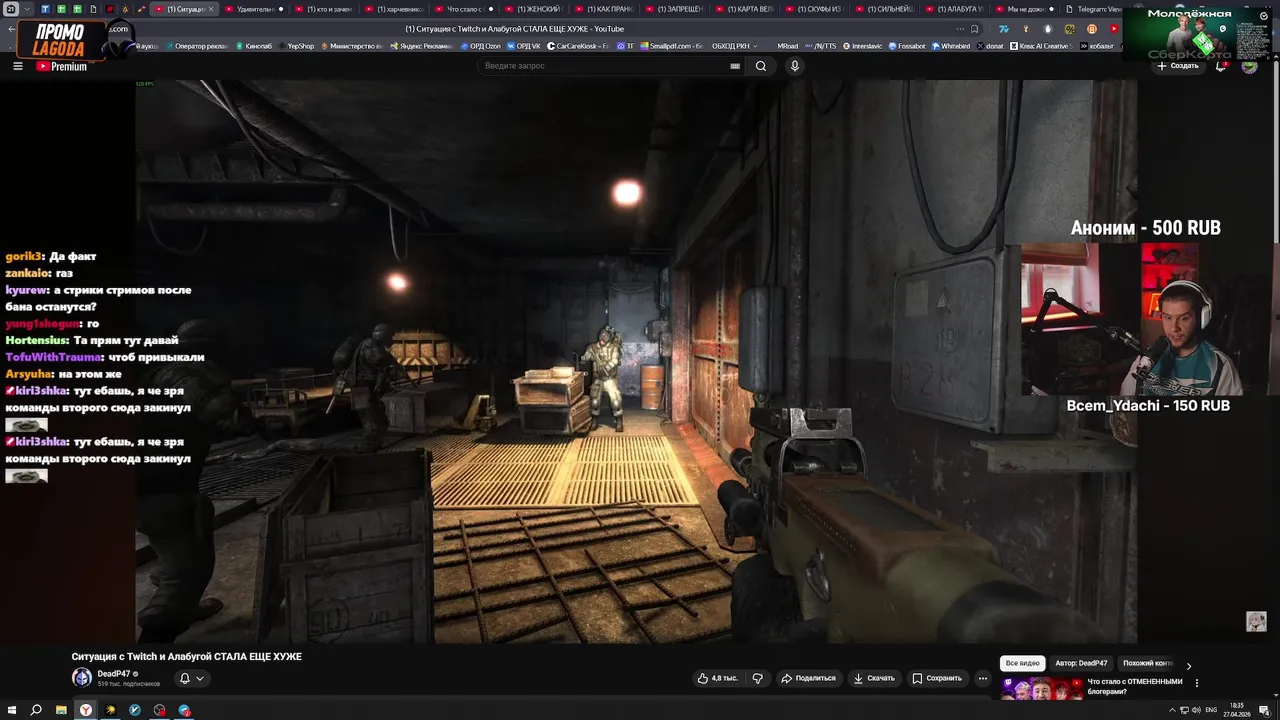The height and width of the screenshot is (720, 1280).
Task: Click the magnifier search button
Action: 761,66
